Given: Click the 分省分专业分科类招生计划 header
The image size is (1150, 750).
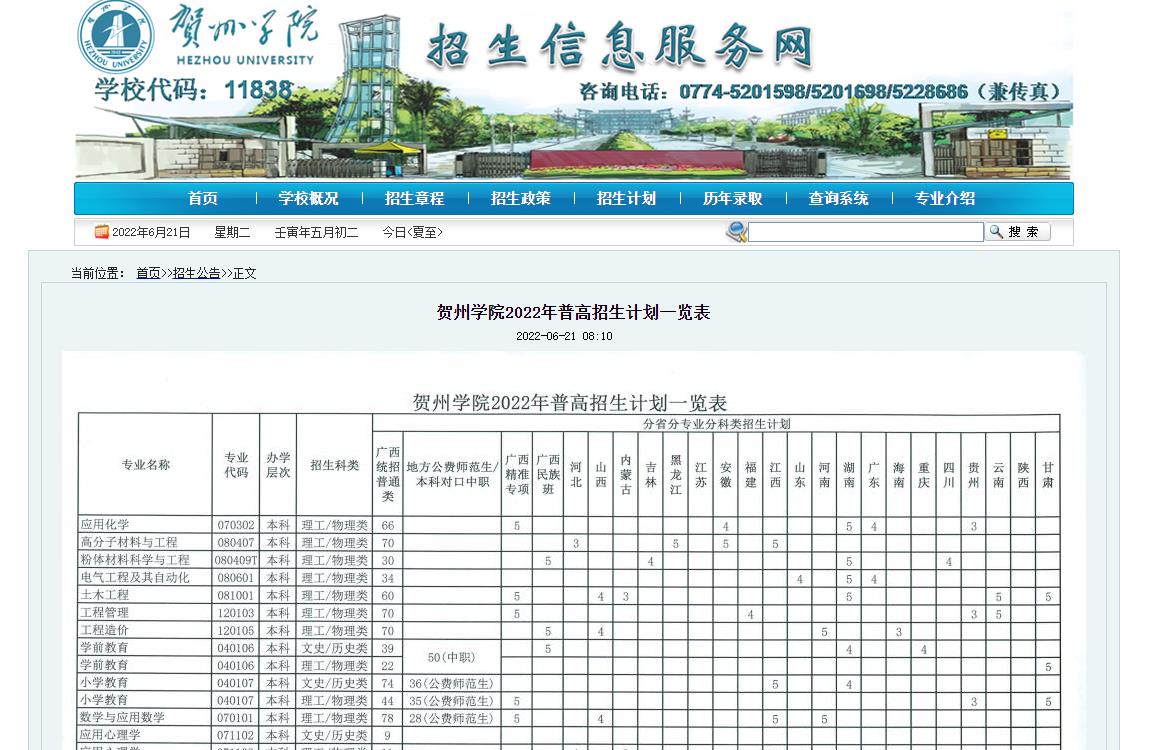Looking at the screenshot, I should [717, 424].
